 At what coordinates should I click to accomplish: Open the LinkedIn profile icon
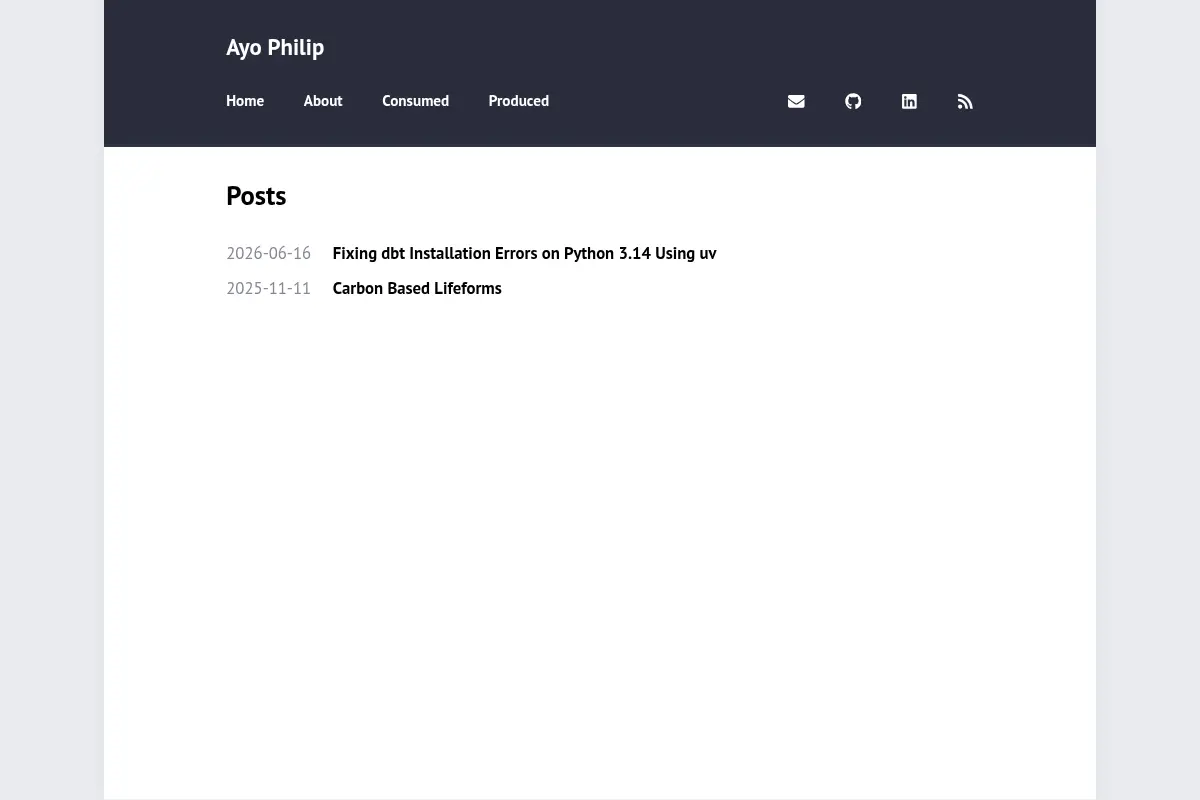pyautogui.click(x=909, y=101)
